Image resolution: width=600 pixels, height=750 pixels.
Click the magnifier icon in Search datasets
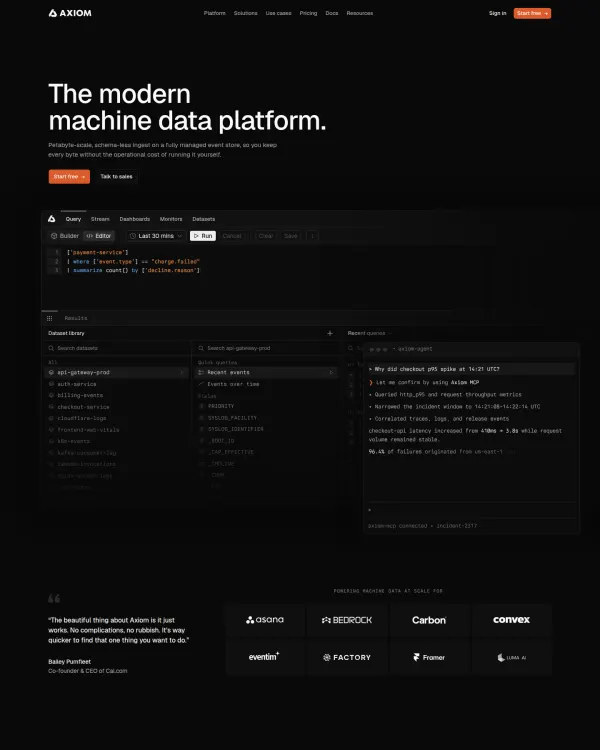click(51, 348)
